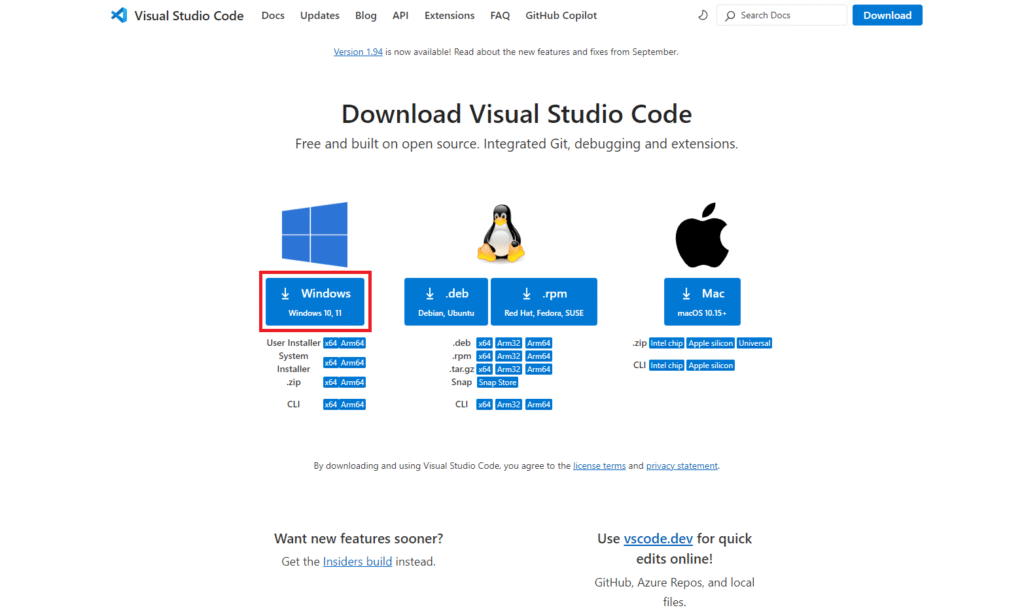Click the Visual Studio Code logo icon
The height and width of the screenshot is (612, 1024).
119,15
